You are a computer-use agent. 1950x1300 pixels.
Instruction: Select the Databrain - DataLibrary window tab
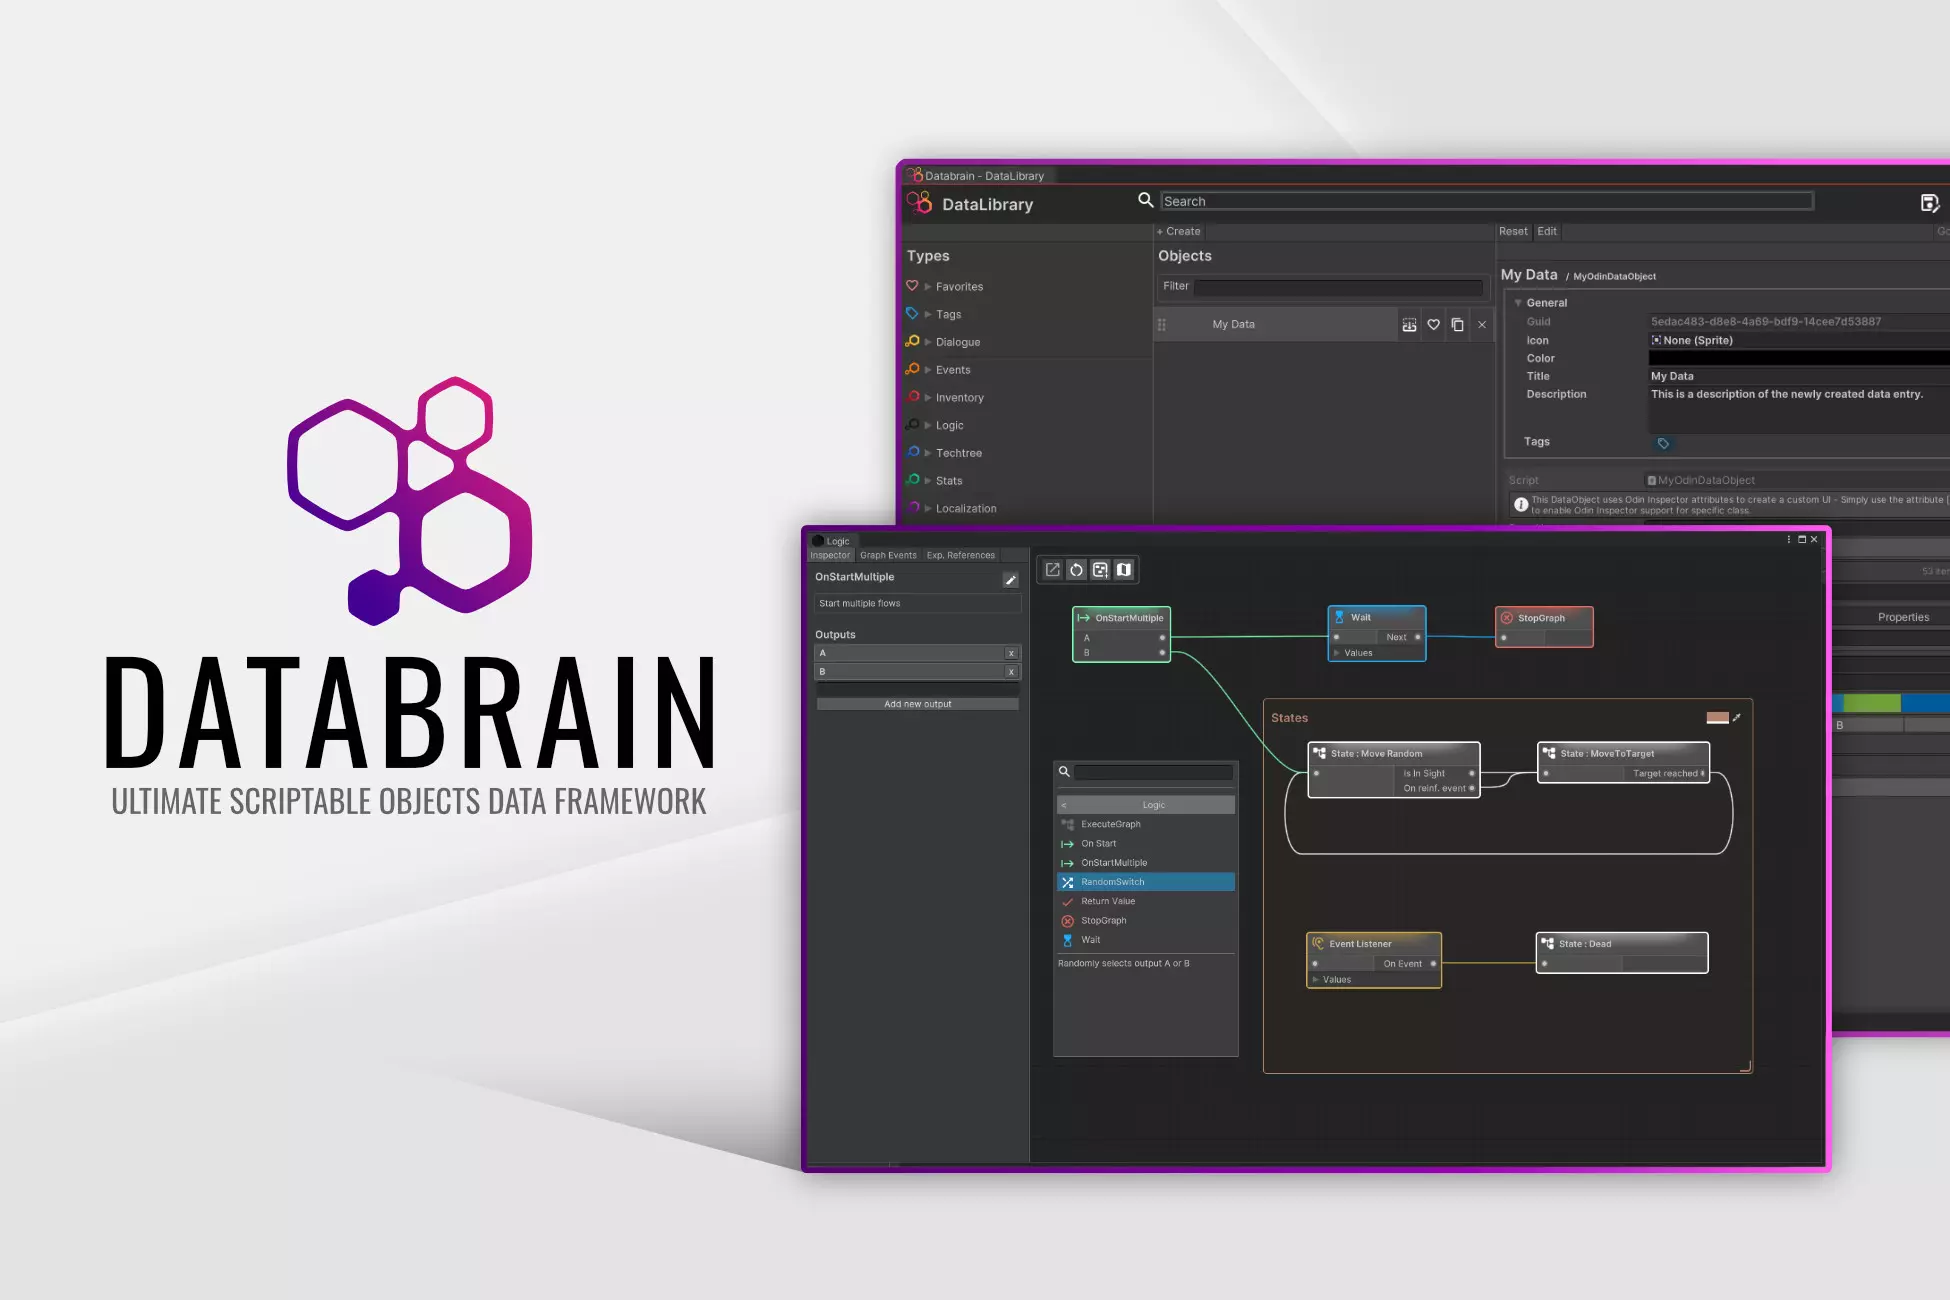click(x=977, y=175)
